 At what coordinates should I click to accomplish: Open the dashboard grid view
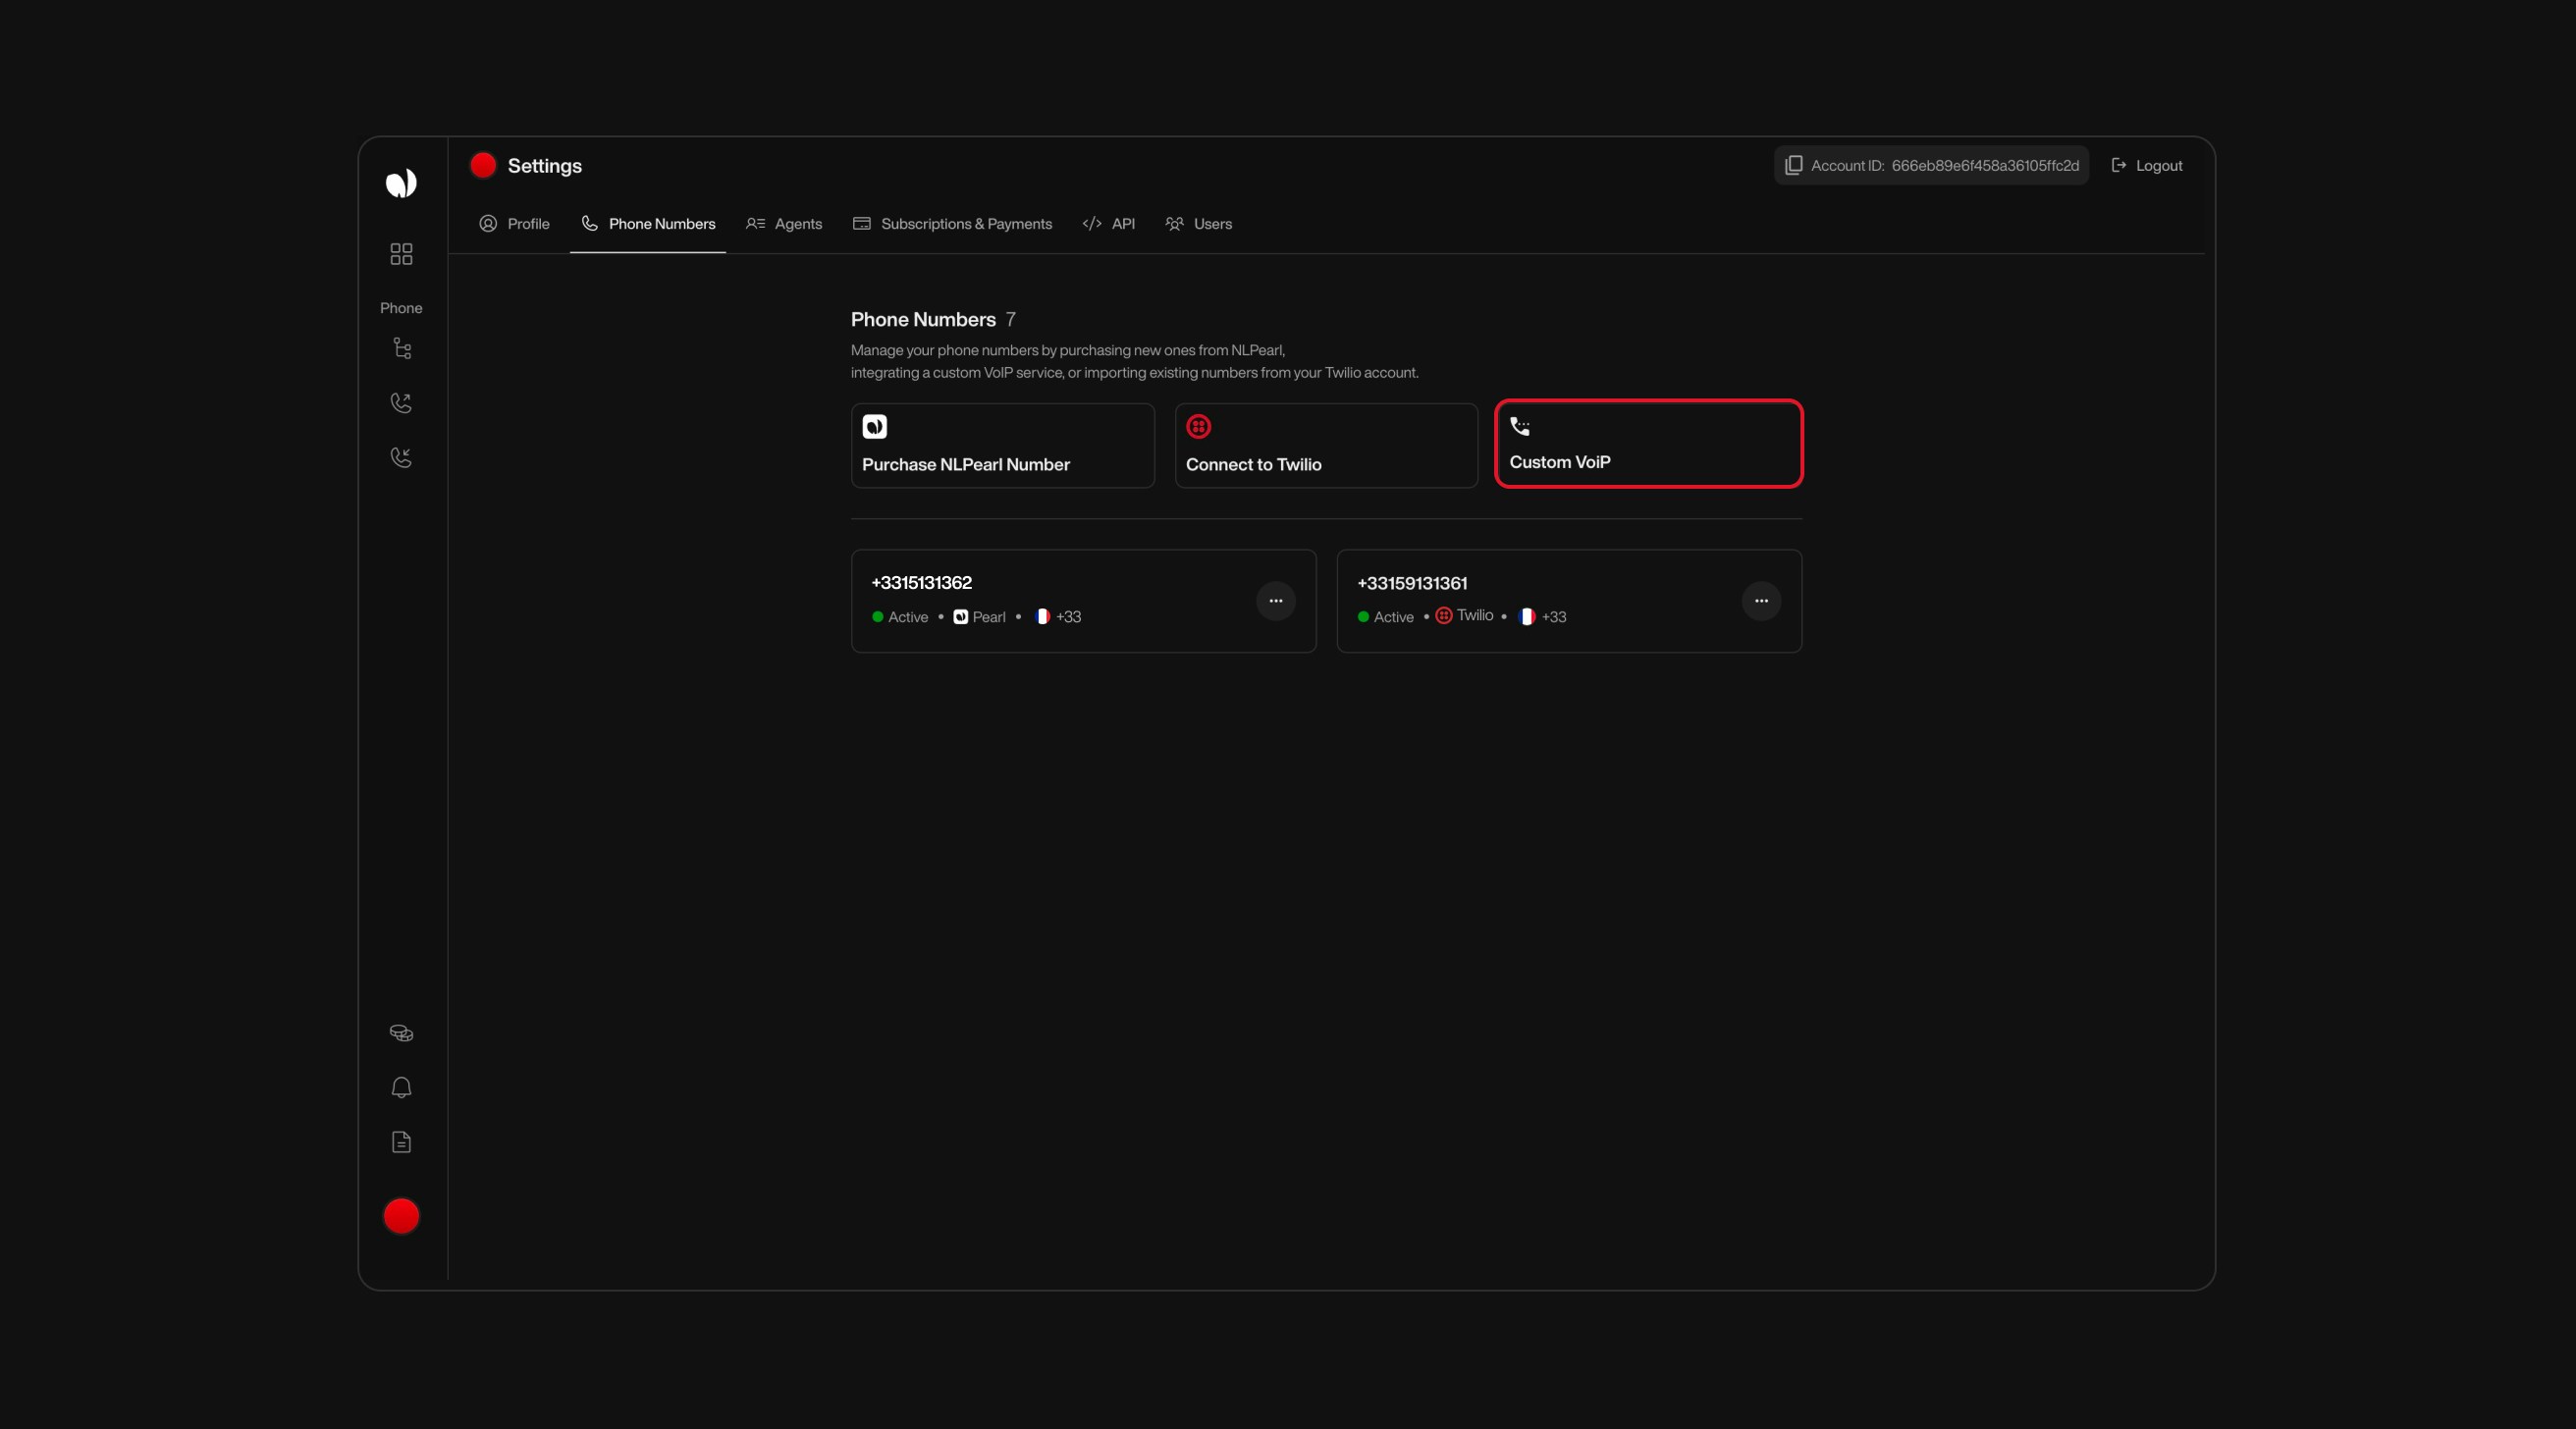point(401,254)
